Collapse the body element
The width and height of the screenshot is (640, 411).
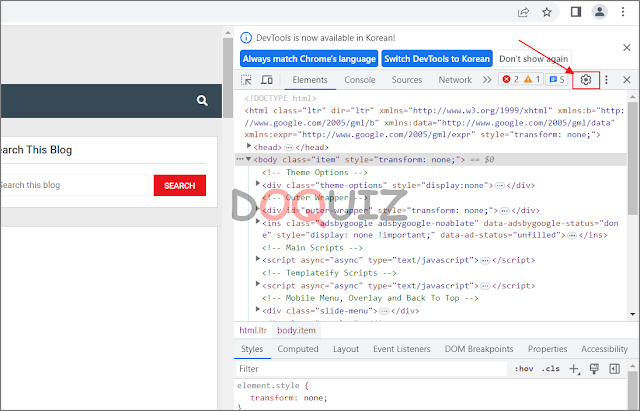[x=248, y=159]
